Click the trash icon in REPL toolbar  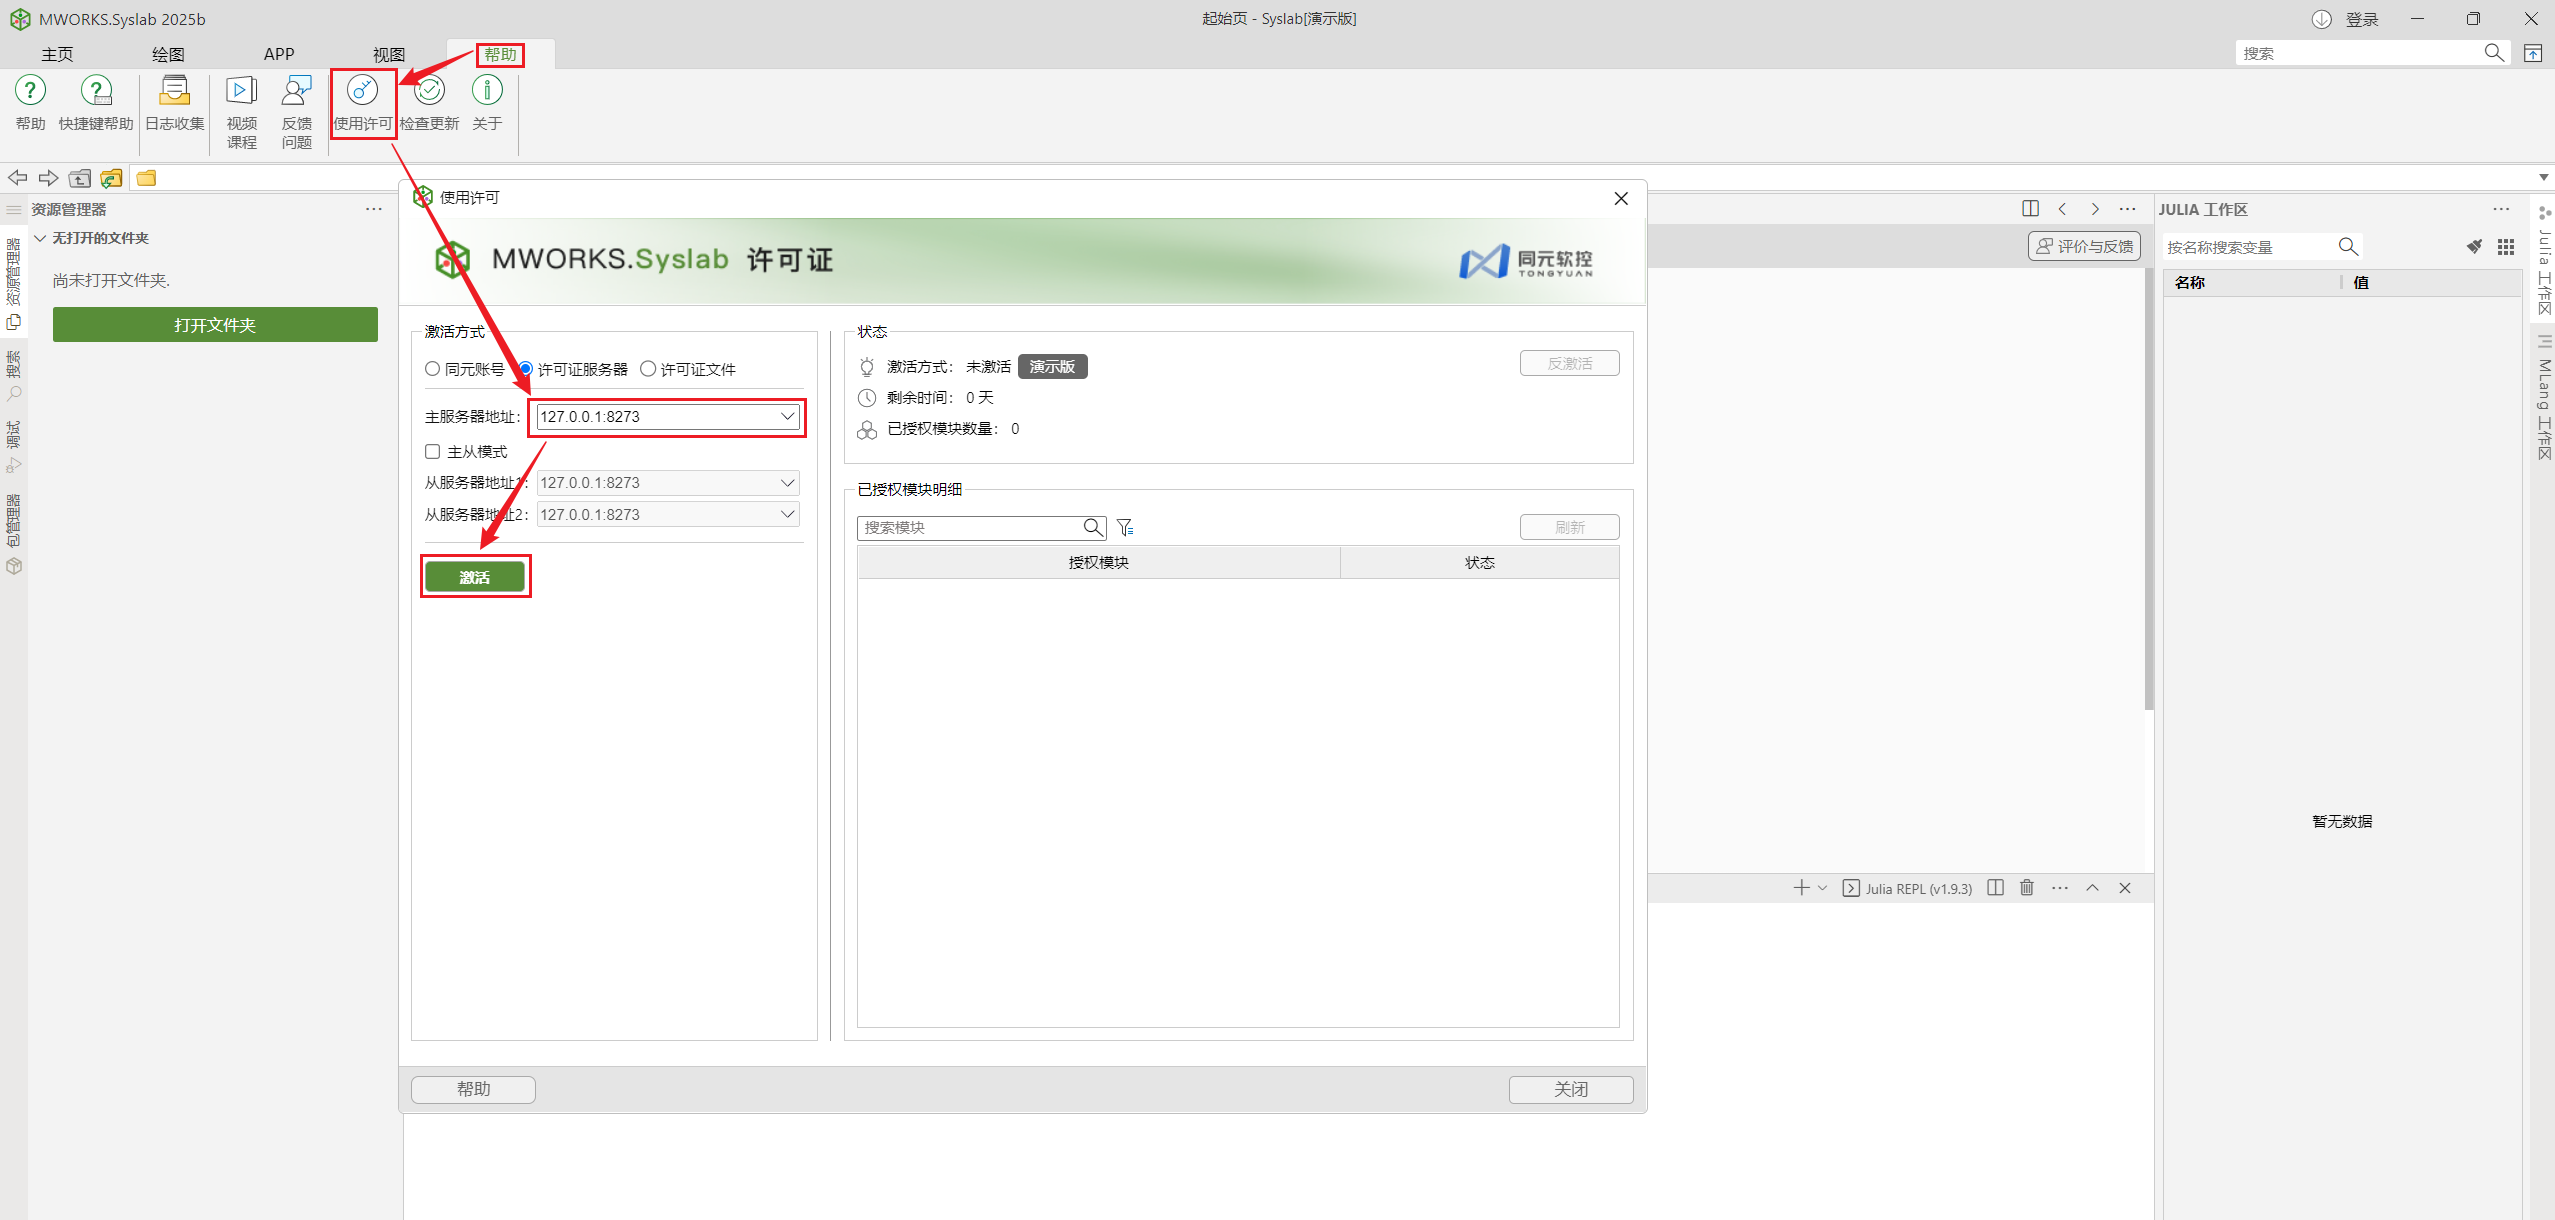(2027, 888)
